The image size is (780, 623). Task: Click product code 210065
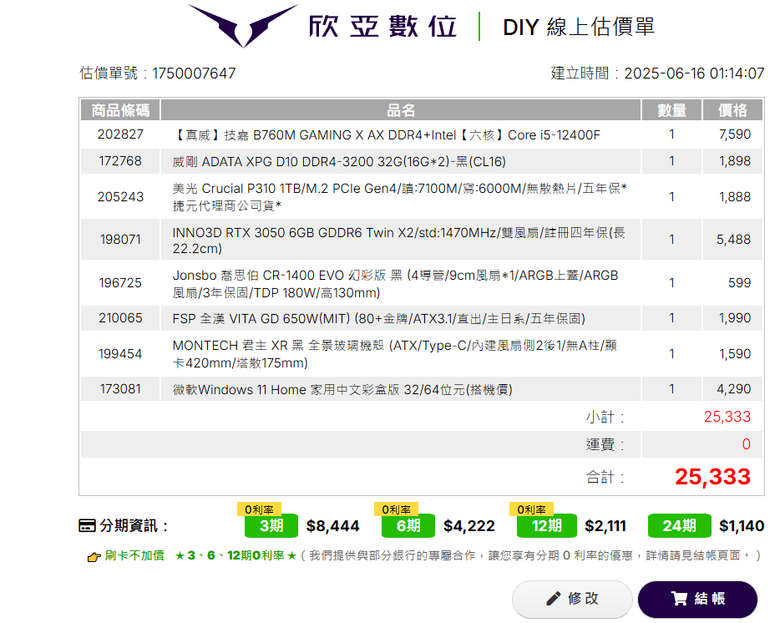[x=120, y=318]
